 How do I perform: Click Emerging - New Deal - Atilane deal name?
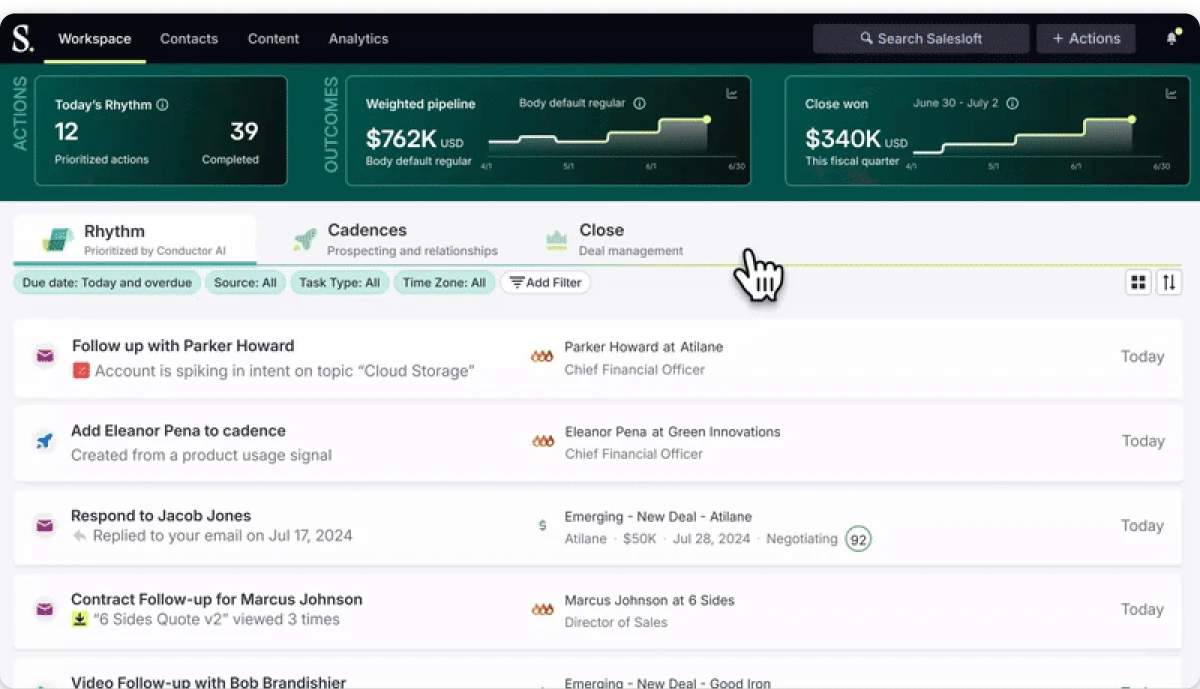pos(658,517)
